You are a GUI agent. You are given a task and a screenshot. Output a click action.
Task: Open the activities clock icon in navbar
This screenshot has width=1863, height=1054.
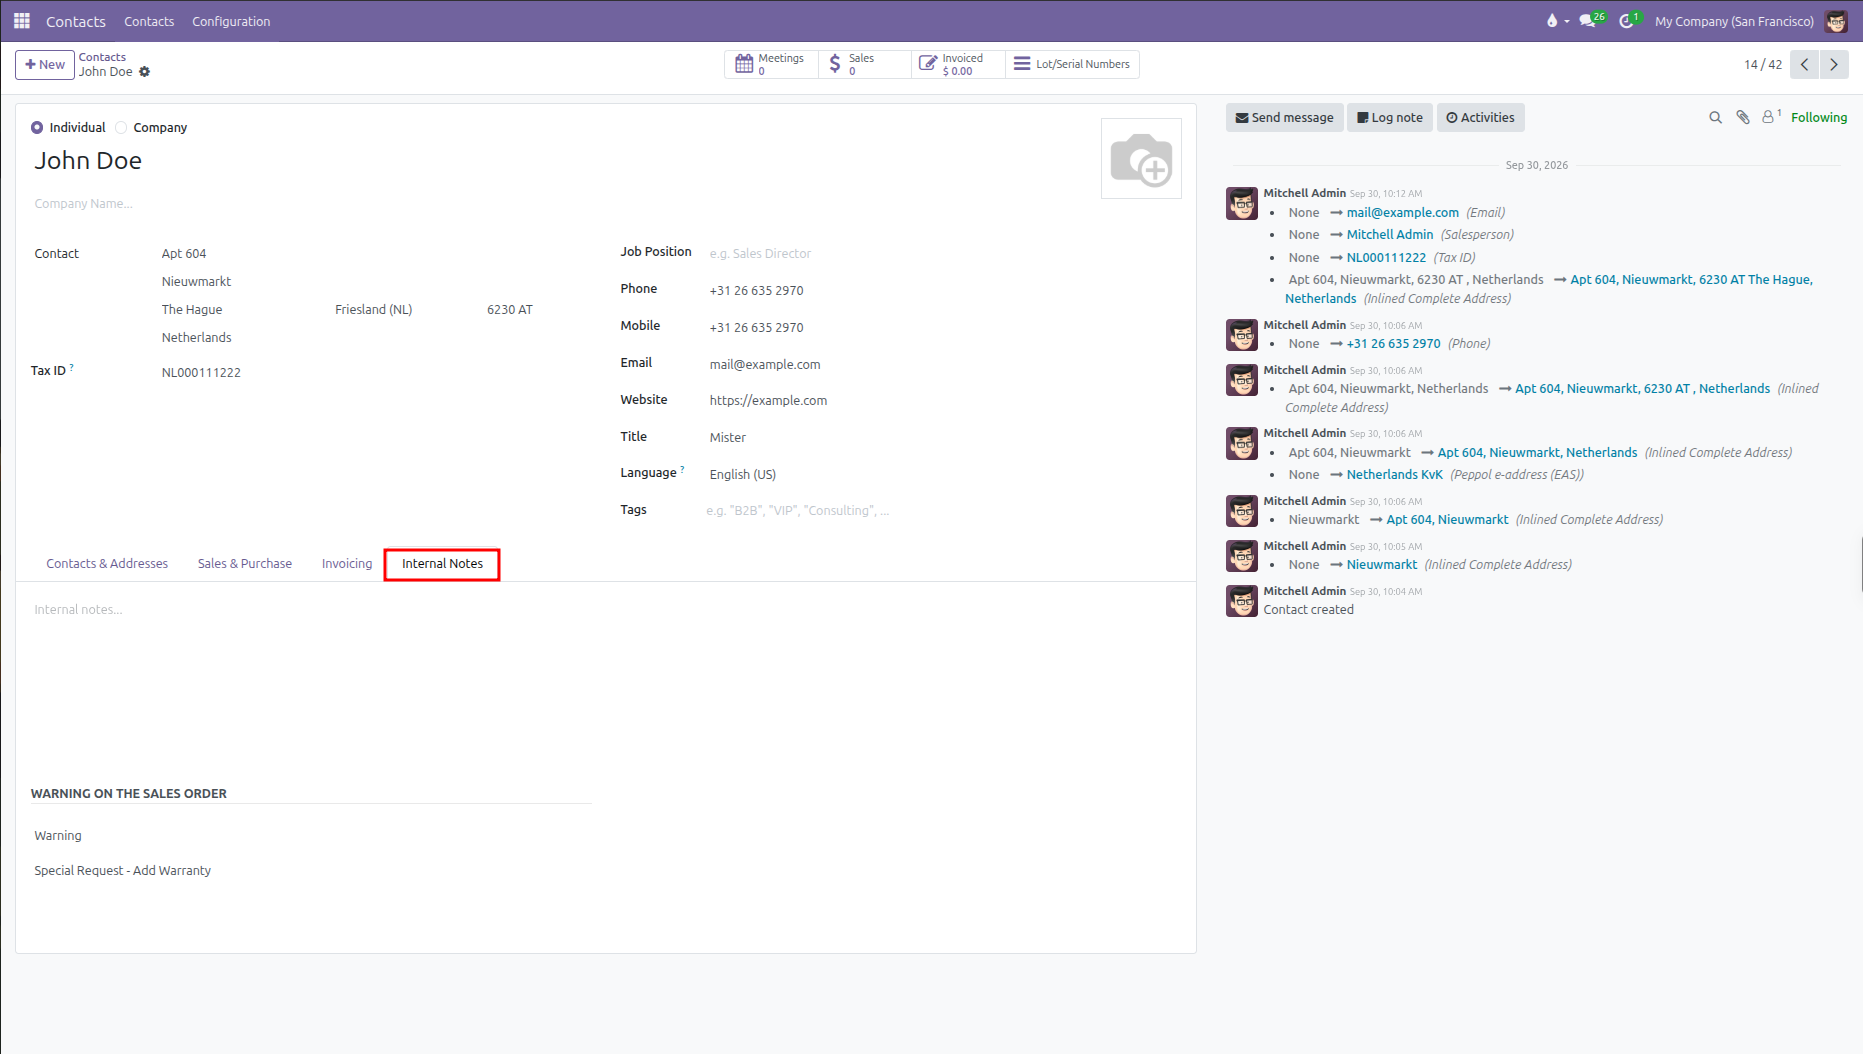(x=1629, y=21)
